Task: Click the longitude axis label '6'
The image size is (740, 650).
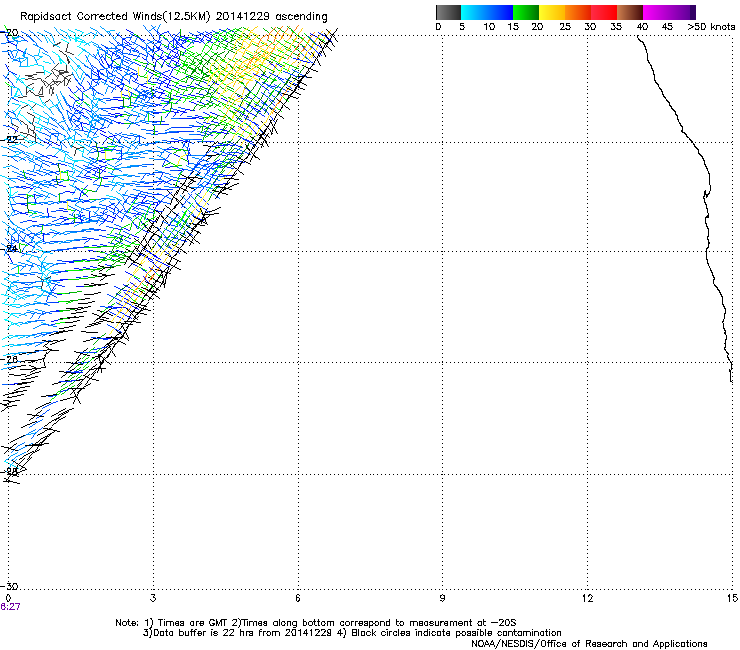Action: tap(298, 598)
